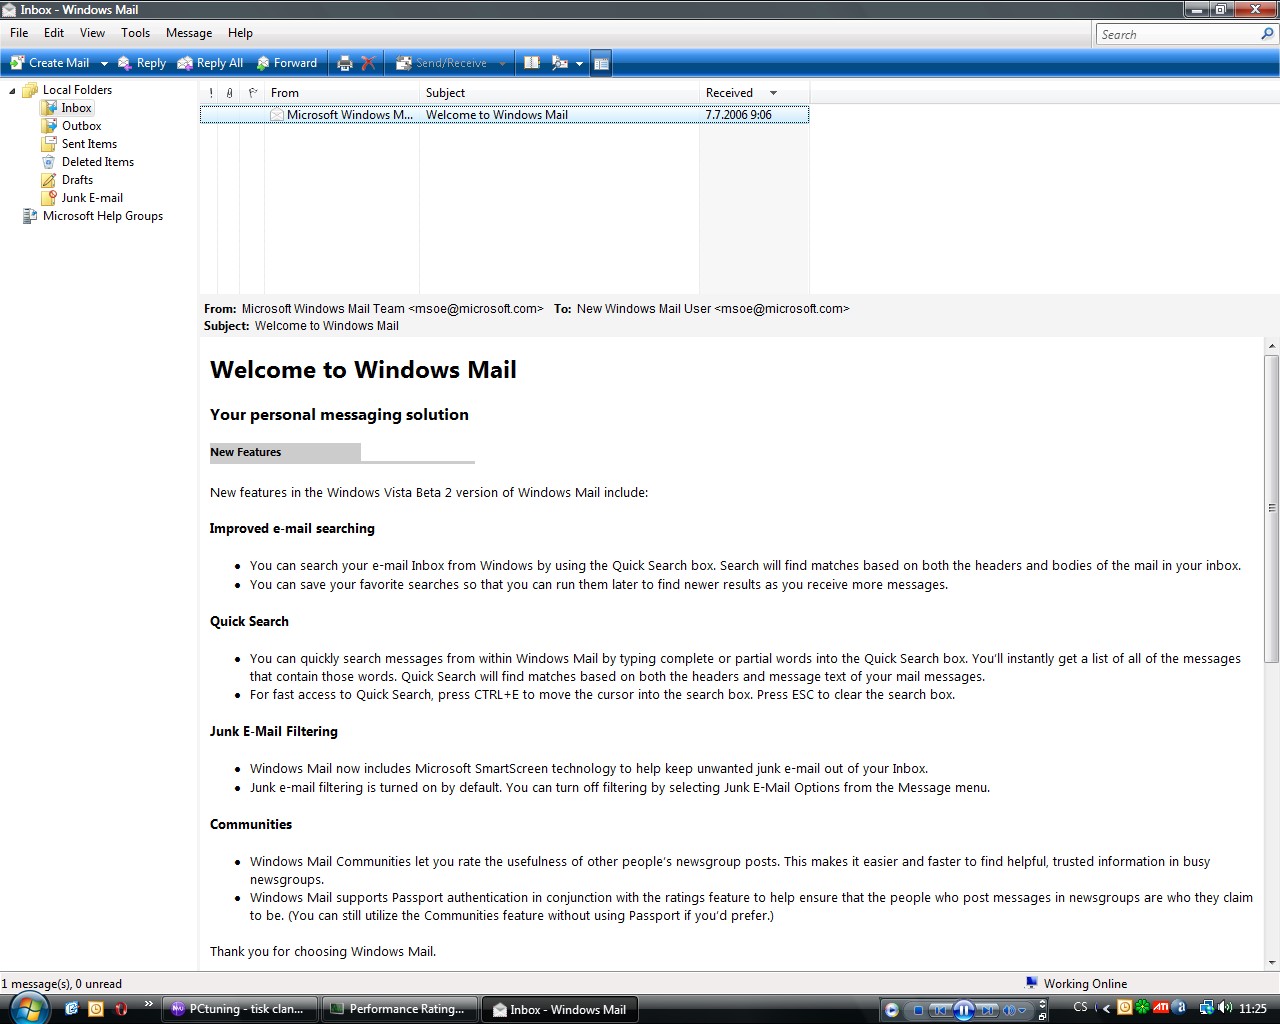Open the Help menu
Screen dimensions: 1280x1024
tap(240, 33)
